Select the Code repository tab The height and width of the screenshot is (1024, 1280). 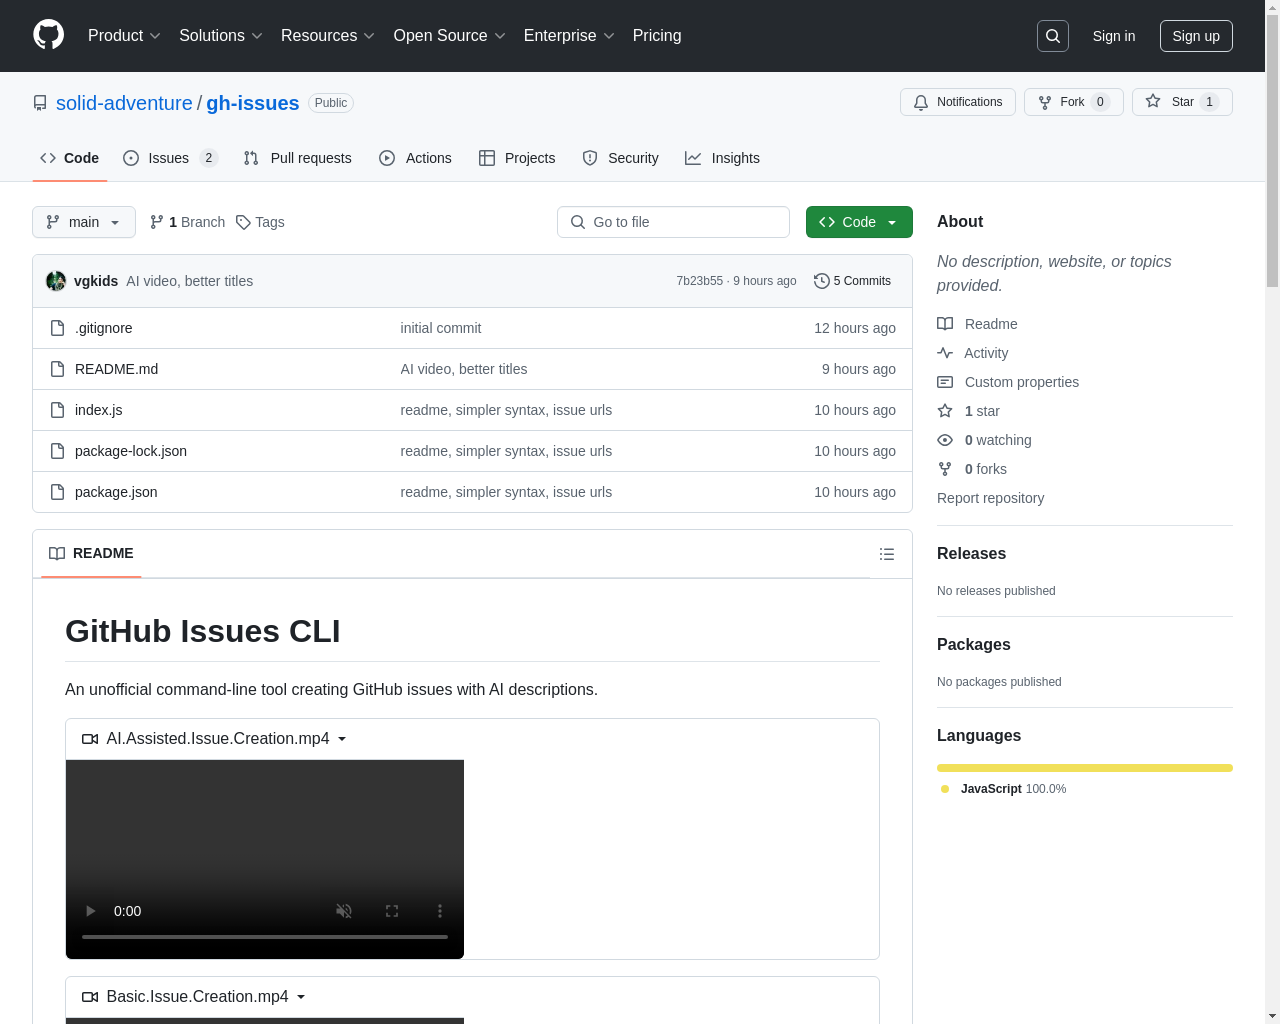(69, 158)
